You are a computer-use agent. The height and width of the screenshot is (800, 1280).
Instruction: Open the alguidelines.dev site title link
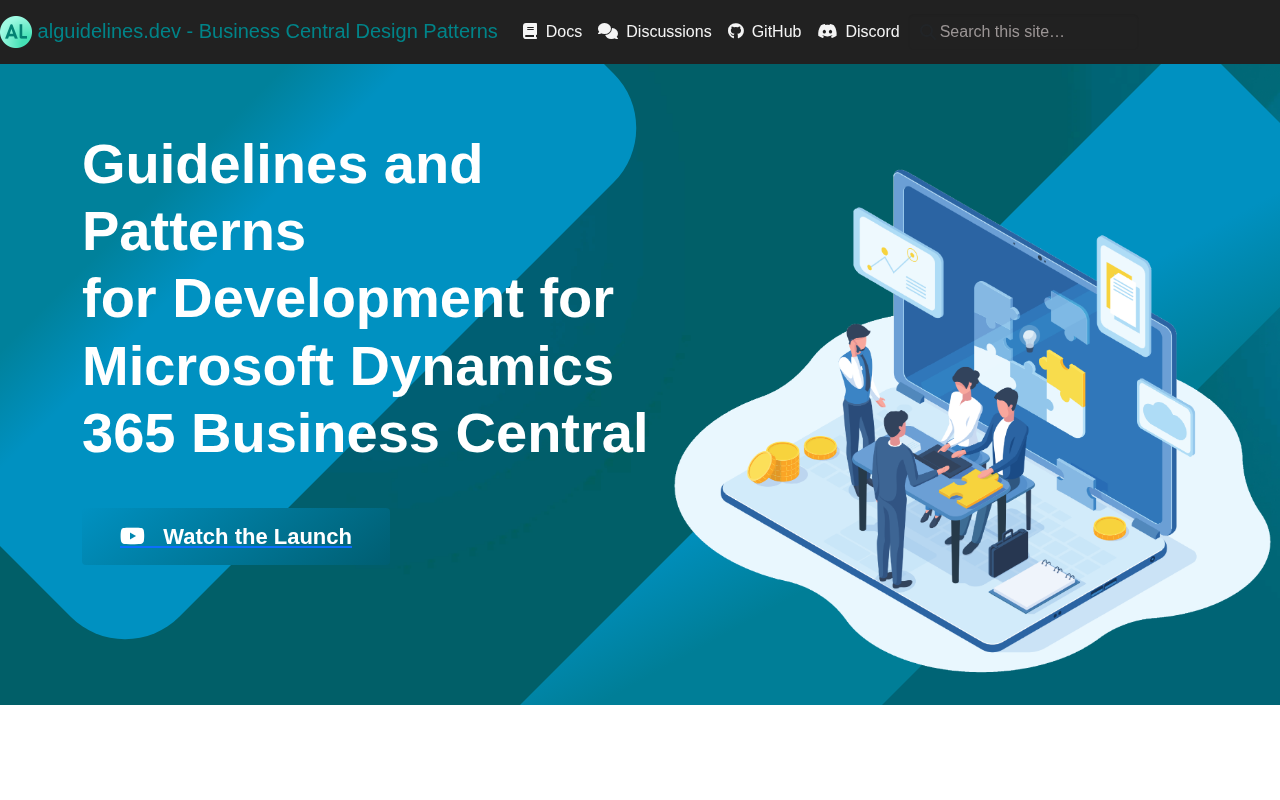point(267,31)
